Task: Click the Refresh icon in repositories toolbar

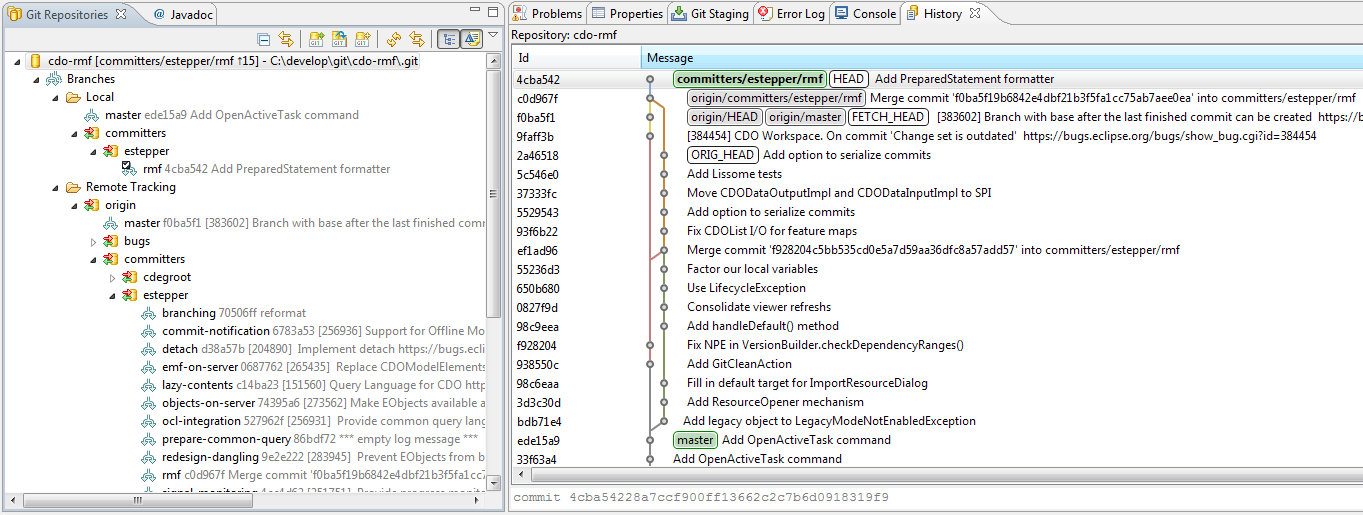Action: pos(394,40)
